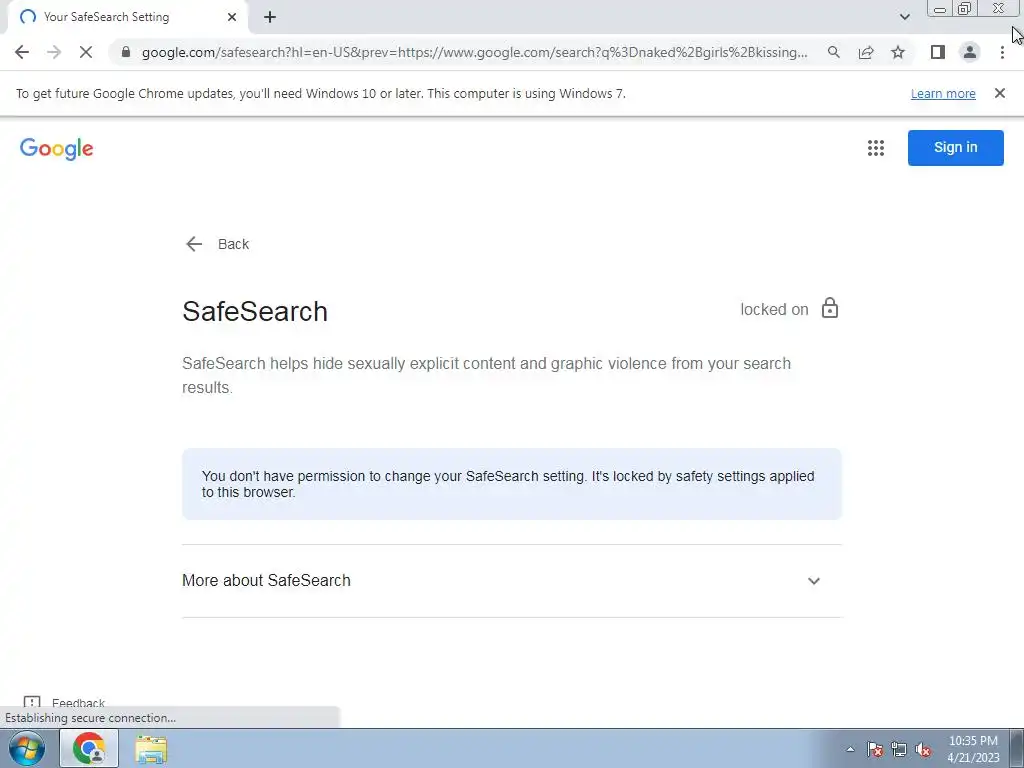The height and width of the screenshot is (768, 1024).
Task: Expand More about SafeSearch section
Action: 511,581
